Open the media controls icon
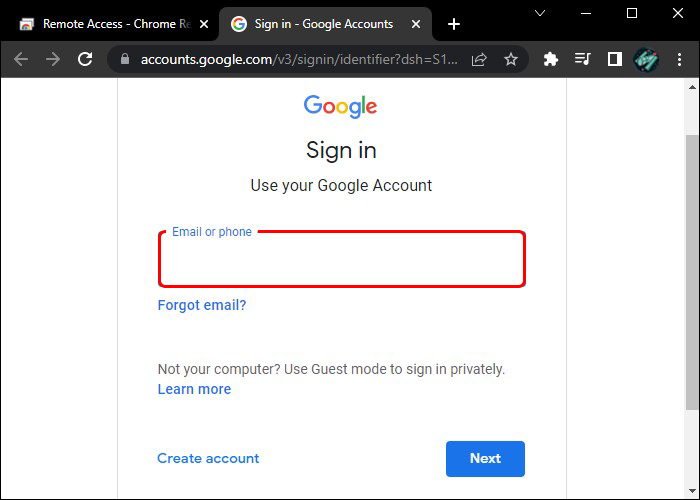Viewport: 700px width, 500px height. (x=582, y=60)
